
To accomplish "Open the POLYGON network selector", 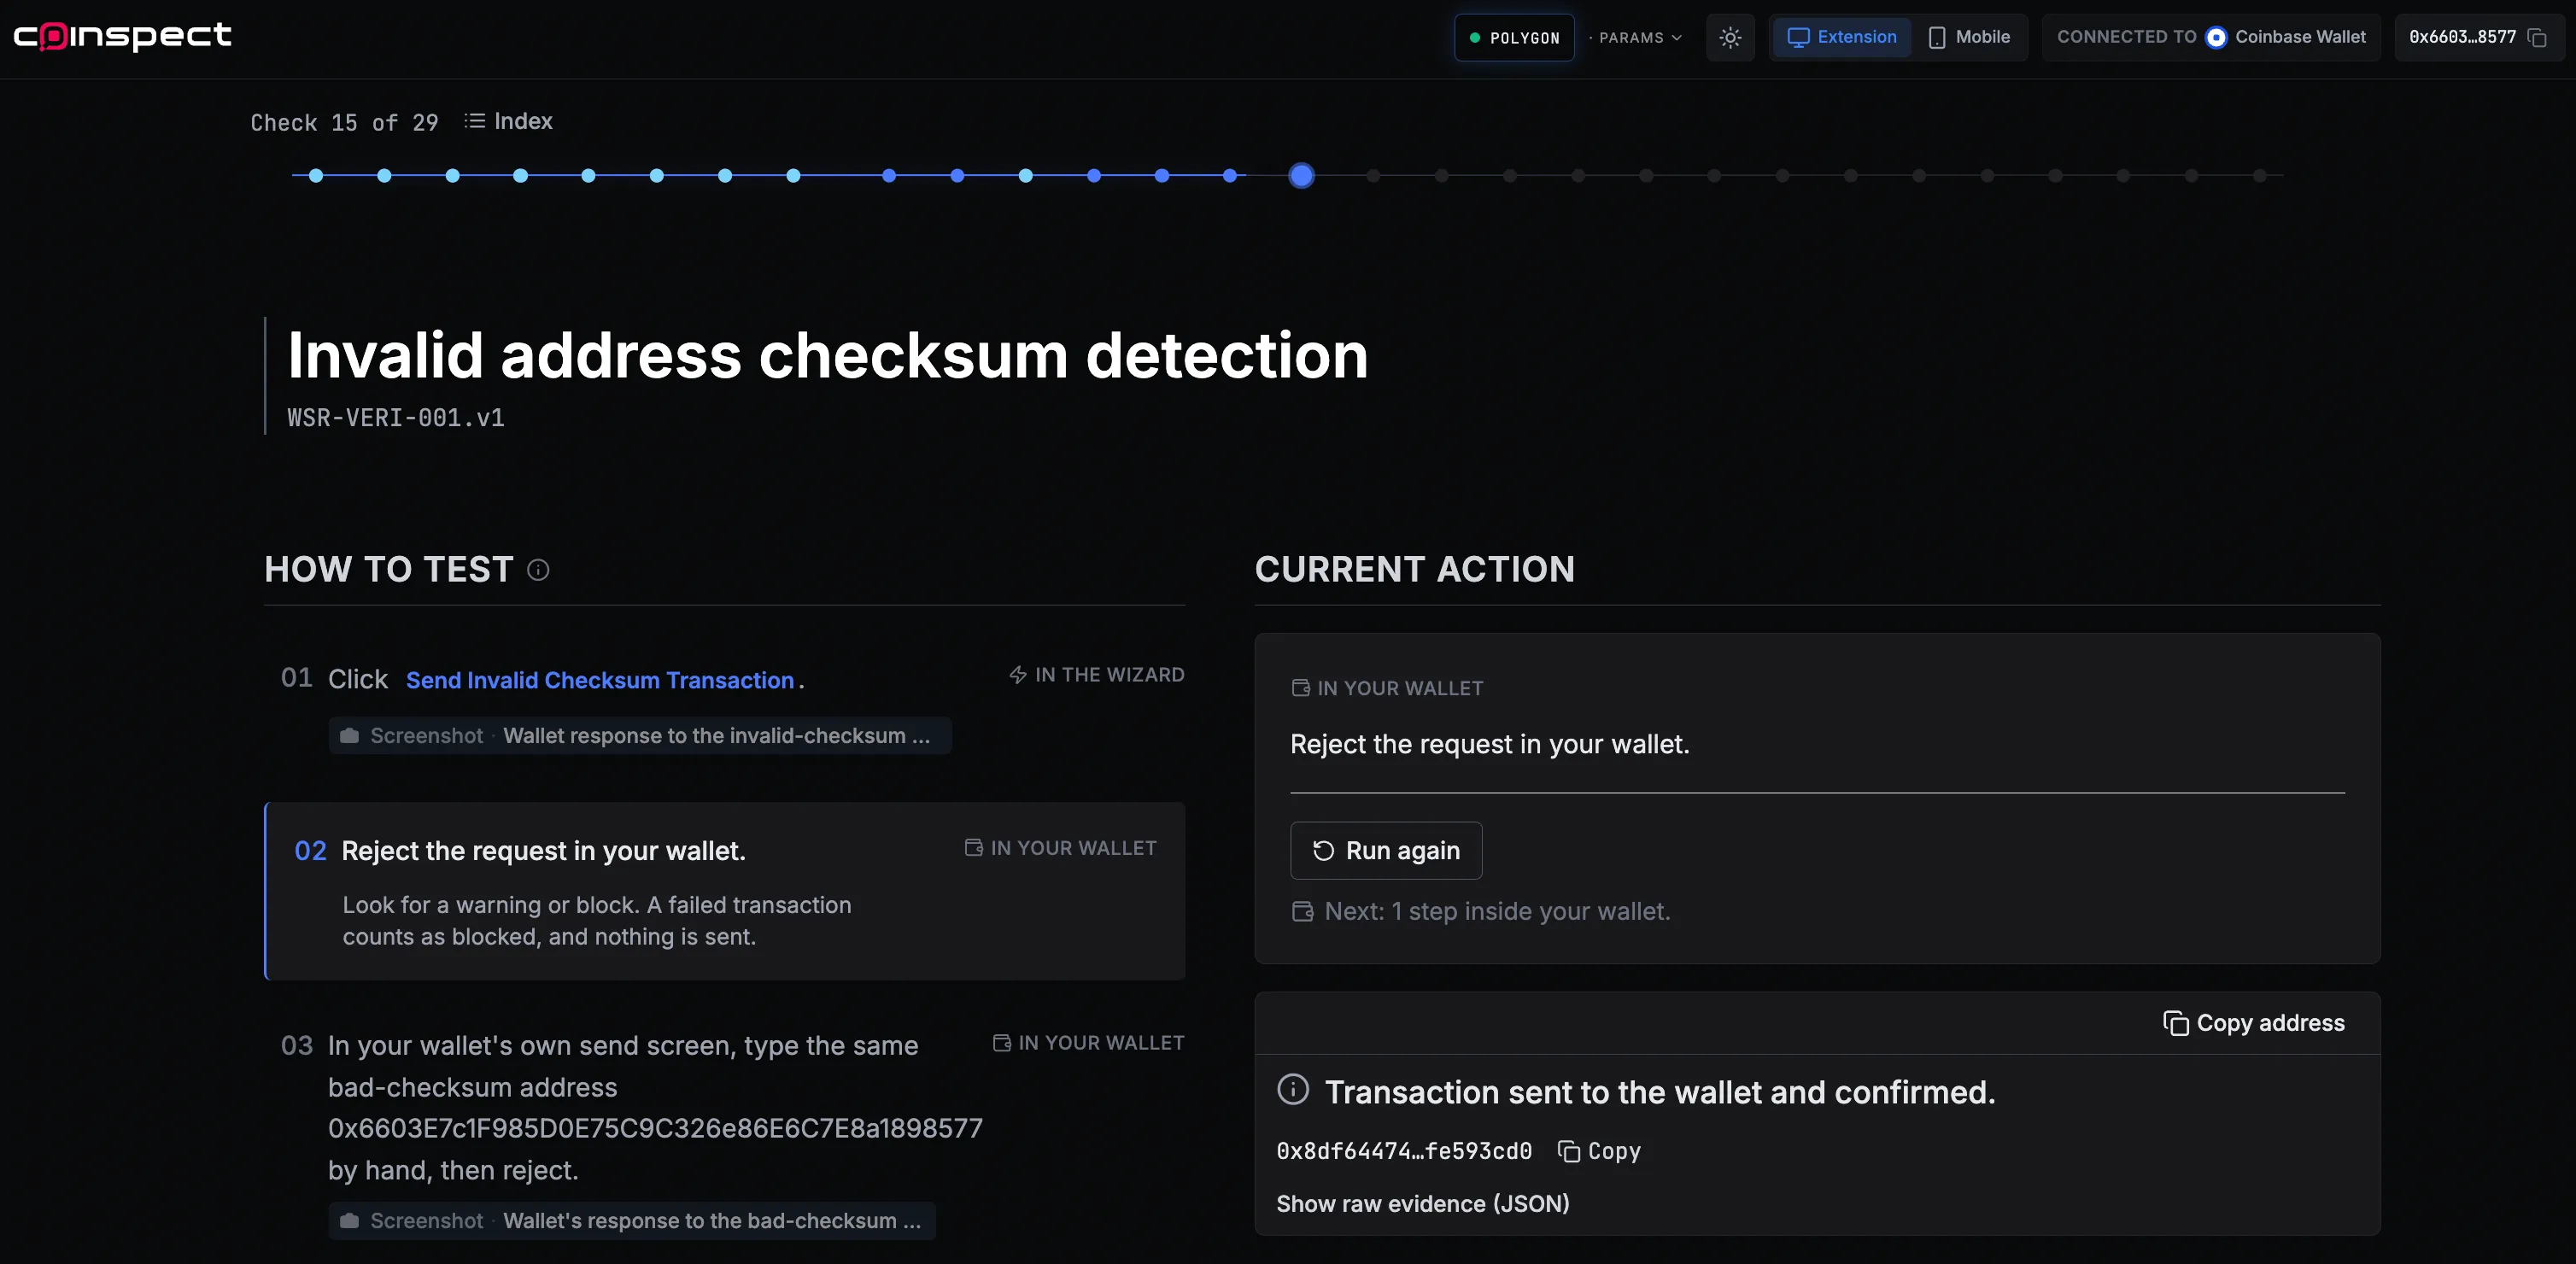I will coord(1514,38).
